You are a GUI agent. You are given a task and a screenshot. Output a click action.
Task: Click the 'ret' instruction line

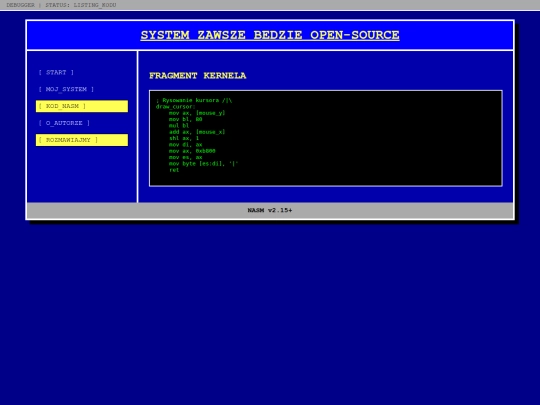coord(174,170)
